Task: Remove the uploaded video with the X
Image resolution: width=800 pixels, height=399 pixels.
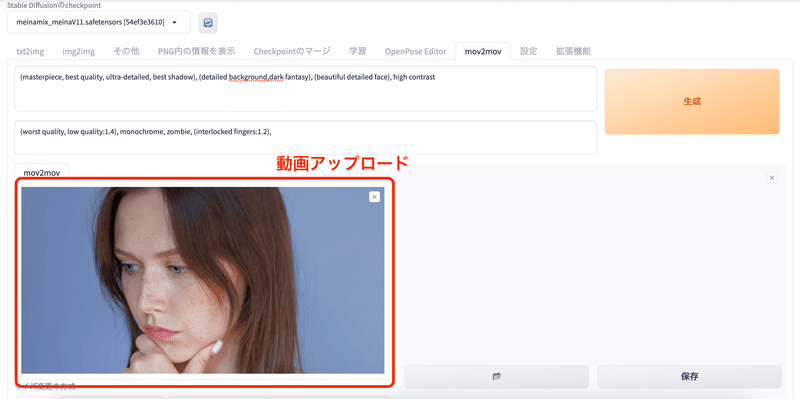Action: (x=374, y=197)
